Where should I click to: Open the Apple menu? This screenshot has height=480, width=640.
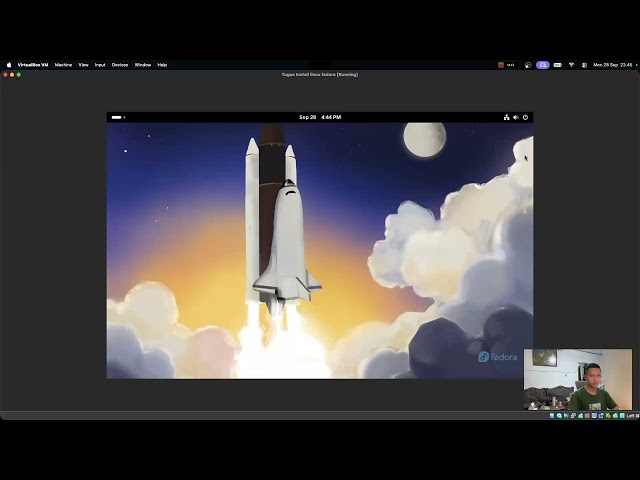click(x=9, y=65)
